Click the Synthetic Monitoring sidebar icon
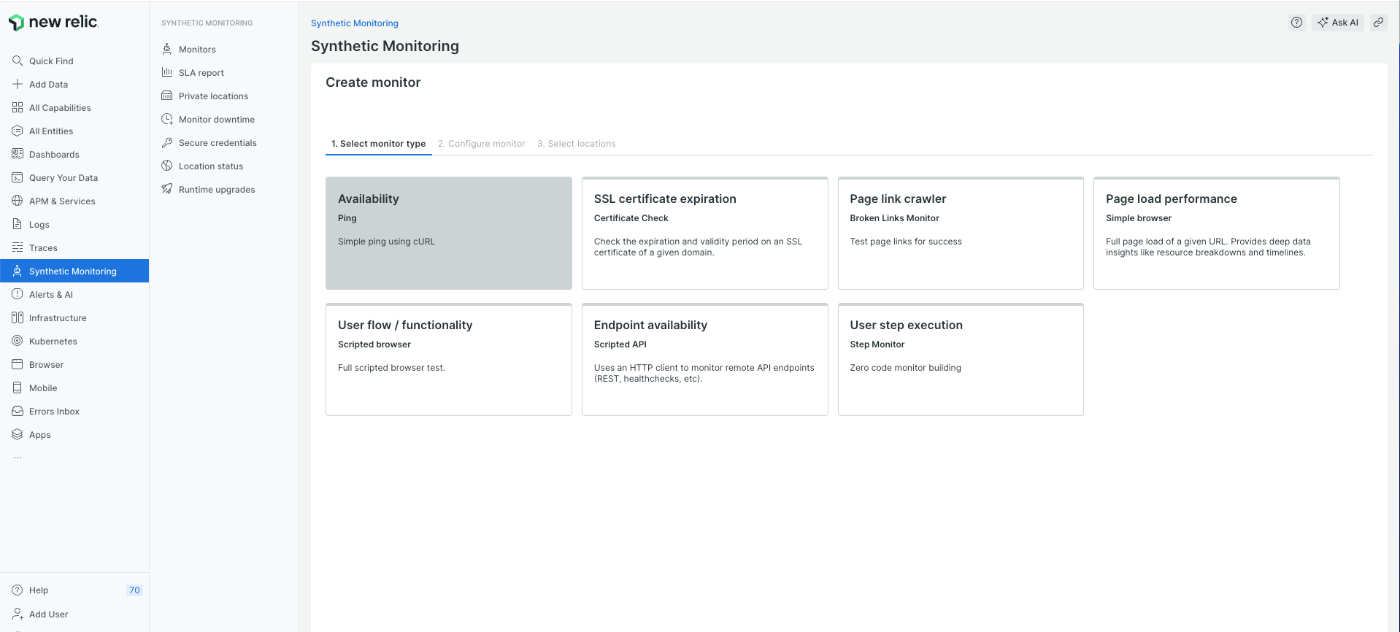The height and width of the screenshot is (632, 1400). 17,271
